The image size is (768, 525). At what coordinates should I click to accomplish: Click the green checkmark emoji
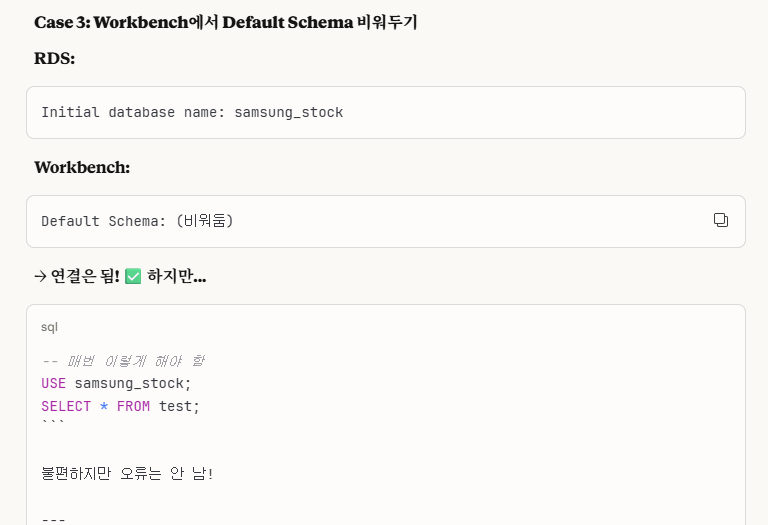click(133, 276)
